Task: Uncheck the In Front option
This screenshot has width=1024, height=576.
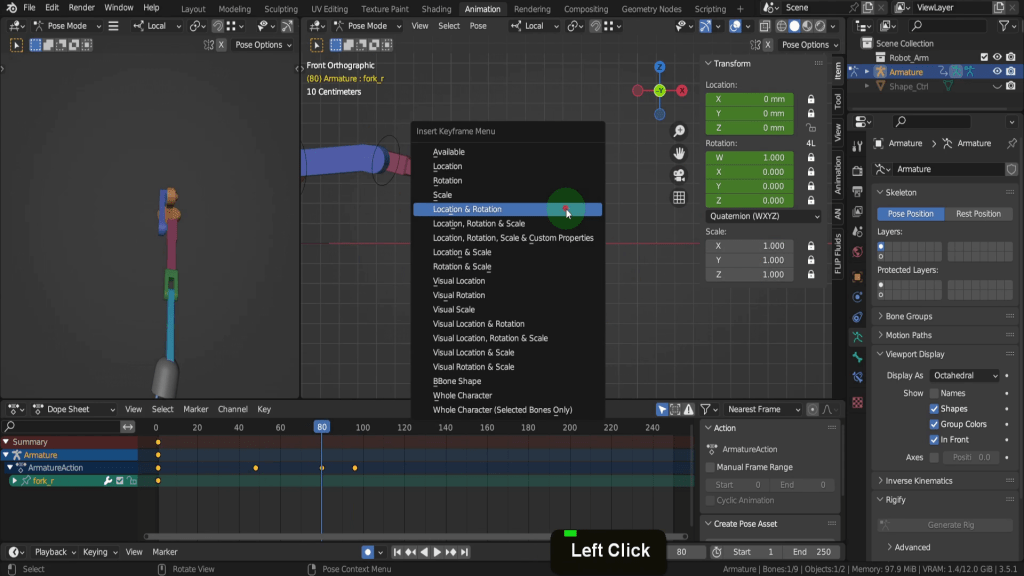Action: tap(935, 440)
